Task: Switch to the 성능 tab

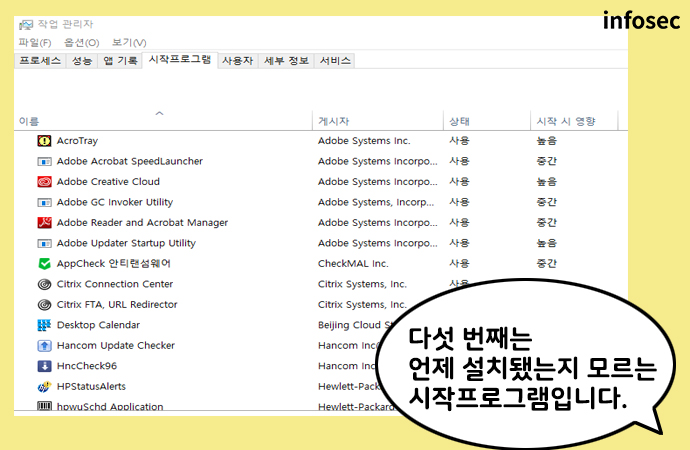Action: coord(81,61)
